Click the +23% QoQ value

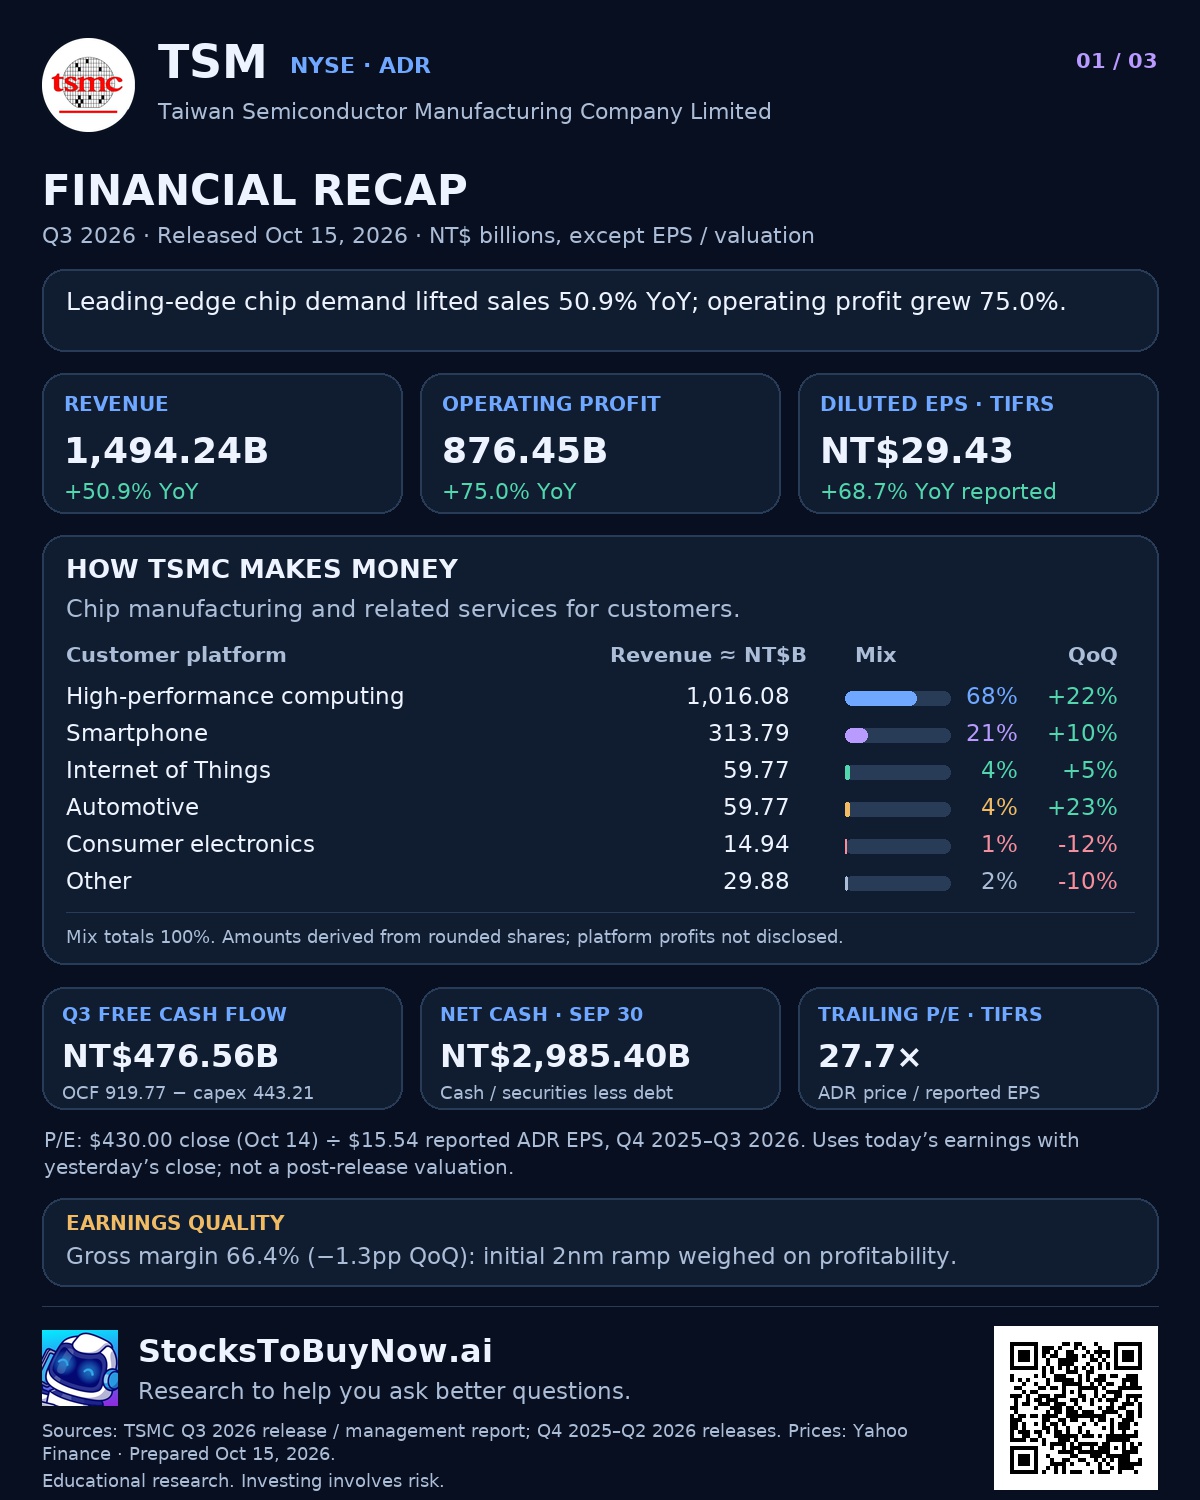(x=1082, y=807)
